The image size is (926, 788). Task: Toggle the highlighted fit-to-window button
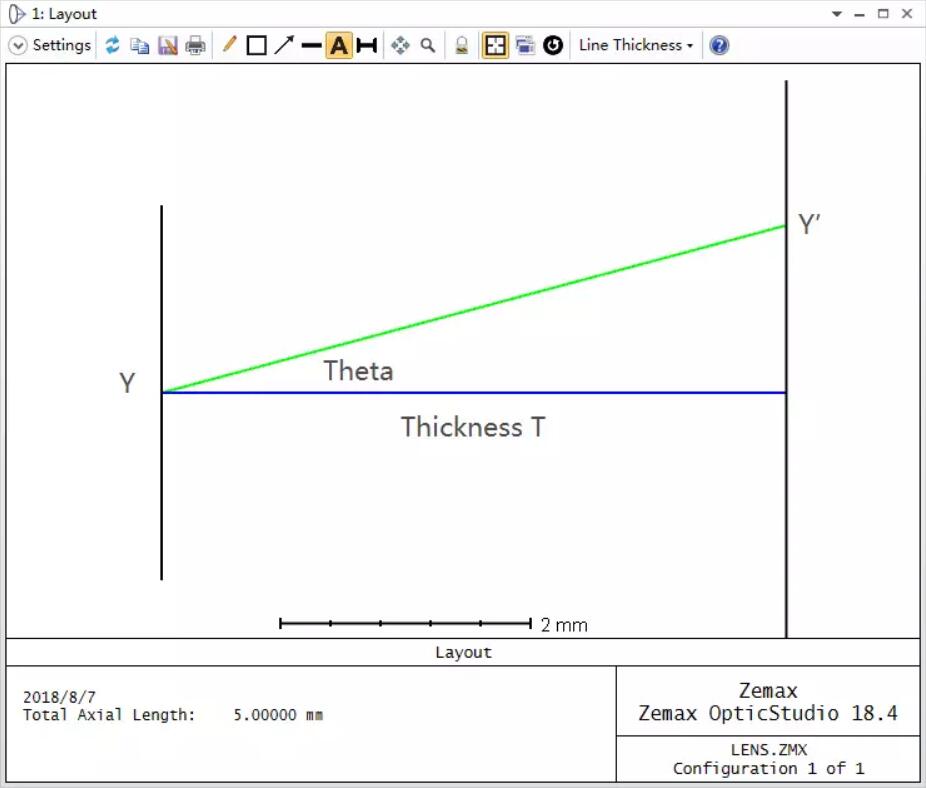pos(495,45)
